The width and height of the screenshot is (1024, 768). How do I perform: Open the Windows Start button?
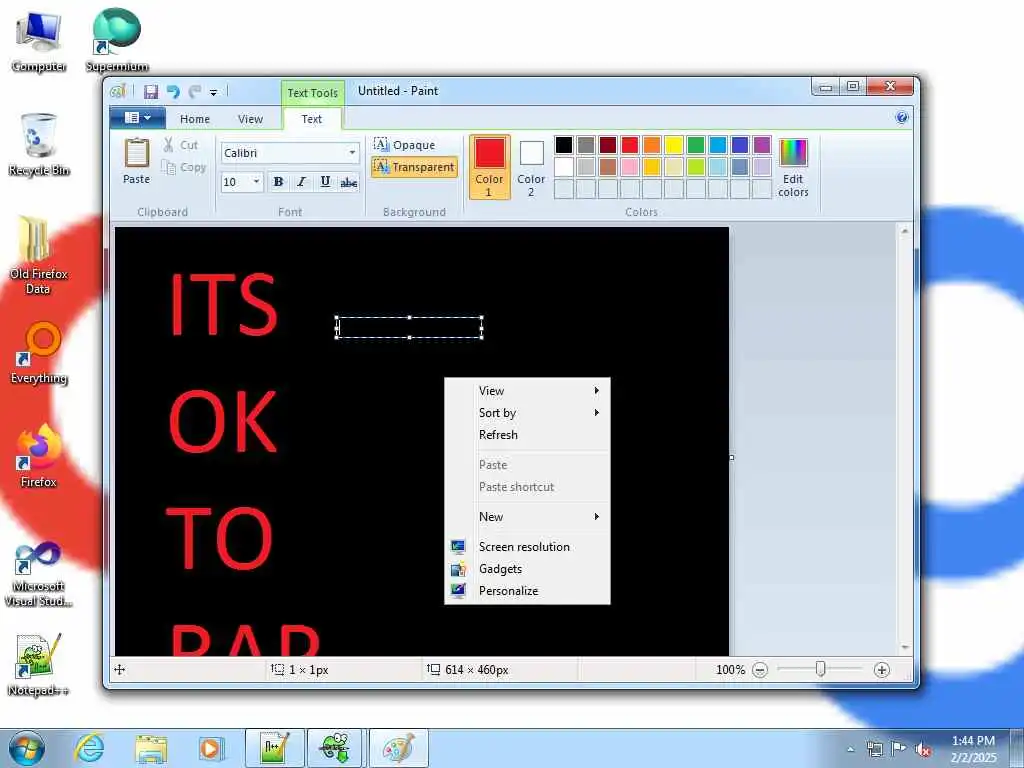click(x=26, y=748)
